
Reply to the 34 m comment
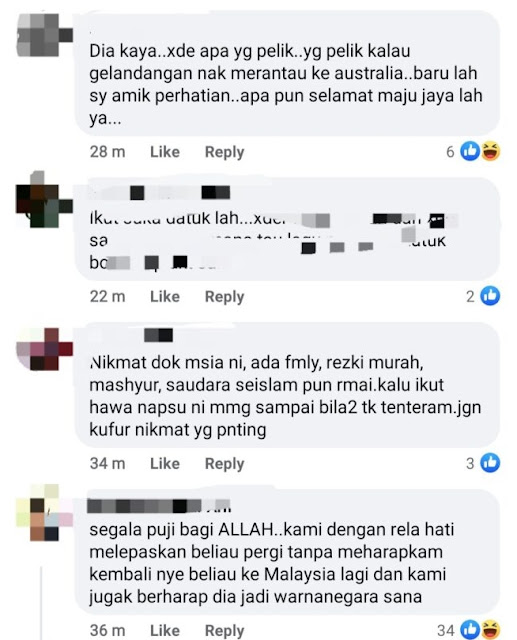coord(224,464)
